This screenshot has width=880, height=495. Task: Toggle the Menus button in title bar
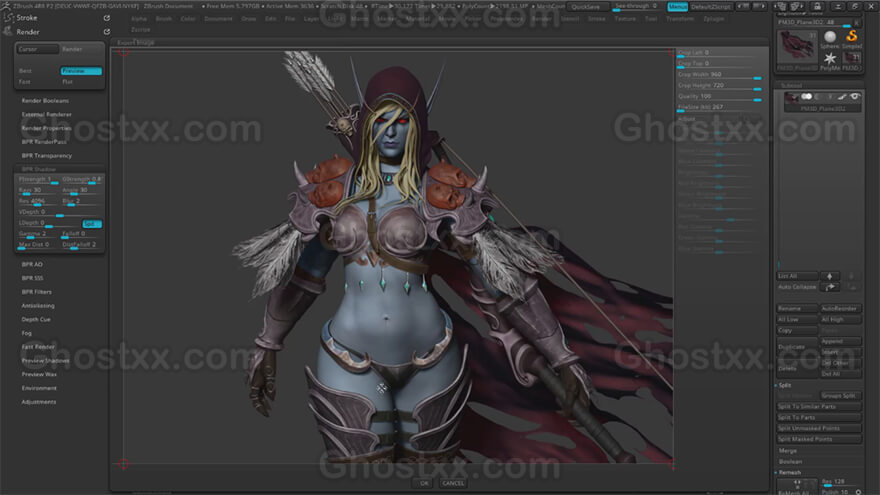coord(677,7)
